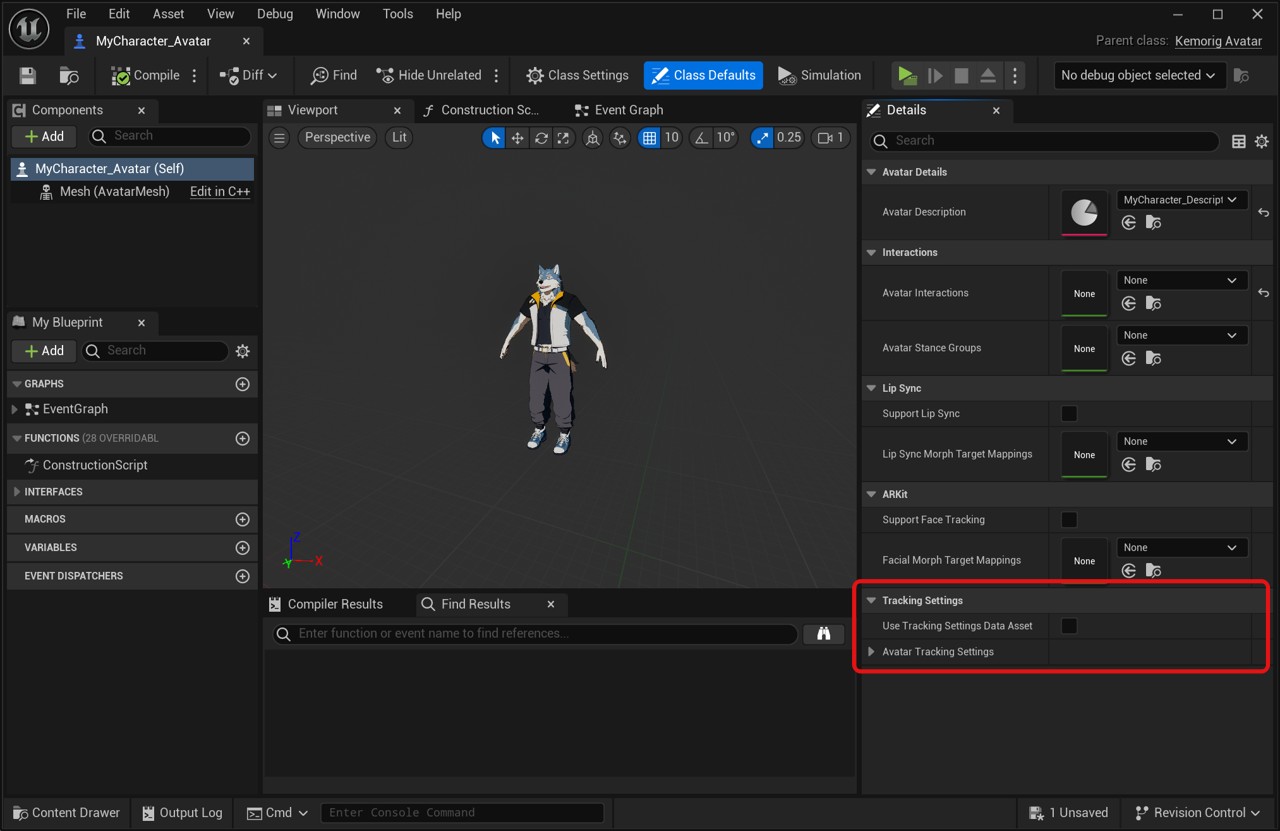Check Use Tracking Settings Data Asset
The width and height of the screenshot is (1280, 831).
click(1069, 626)
